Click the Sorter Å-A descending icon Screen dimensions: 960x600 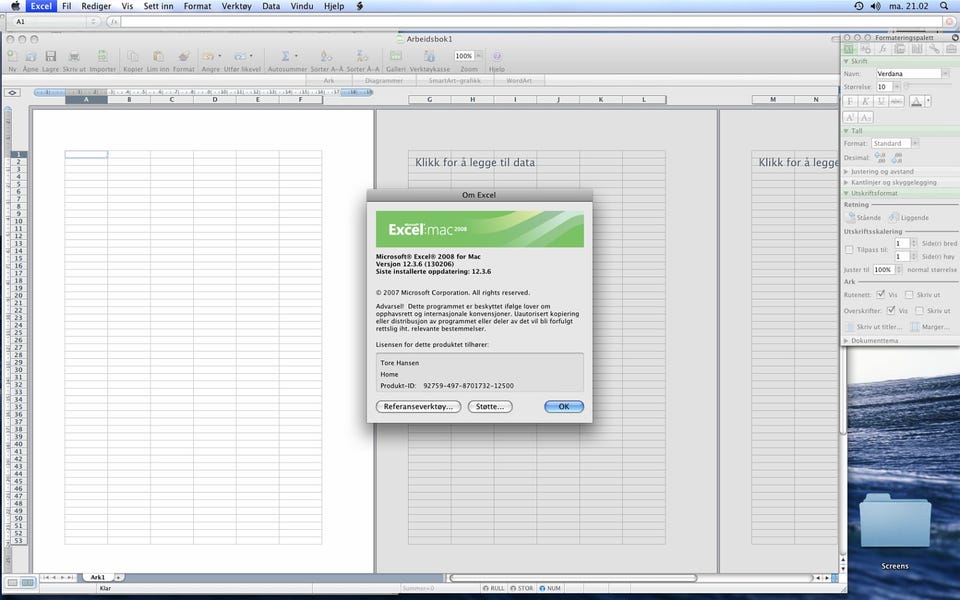pos(362,56)
